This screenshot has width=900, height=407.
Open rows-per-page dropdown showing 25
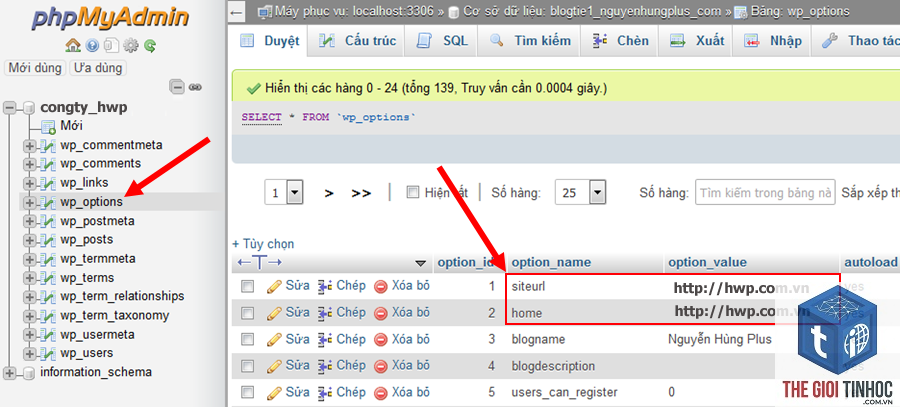point(580,192)
